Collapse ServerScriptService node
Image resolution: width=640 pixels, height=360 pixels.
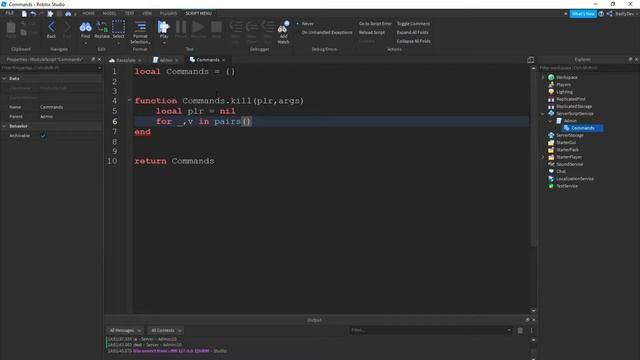pyautogui.click(x=543, y=114)
